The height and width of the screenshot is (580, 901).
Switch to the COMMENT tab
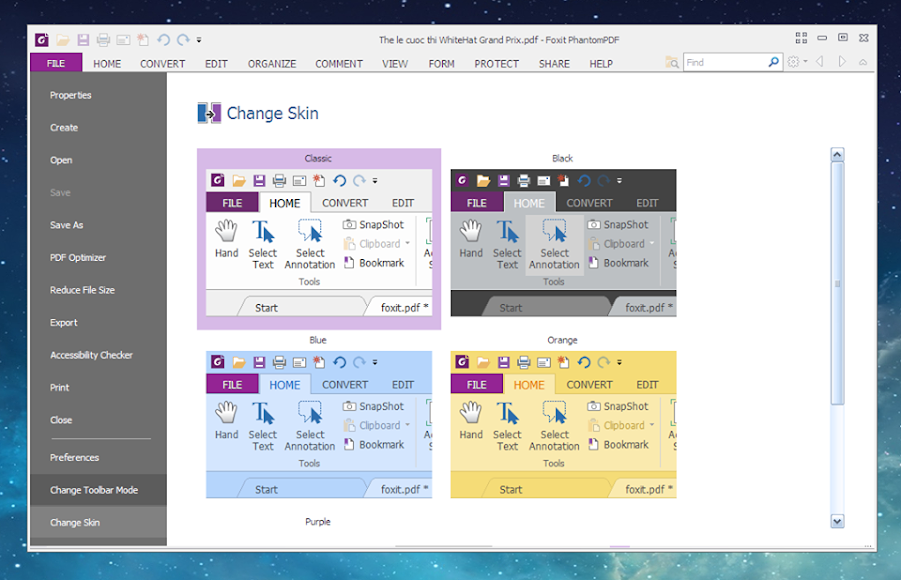coord(339,64)
